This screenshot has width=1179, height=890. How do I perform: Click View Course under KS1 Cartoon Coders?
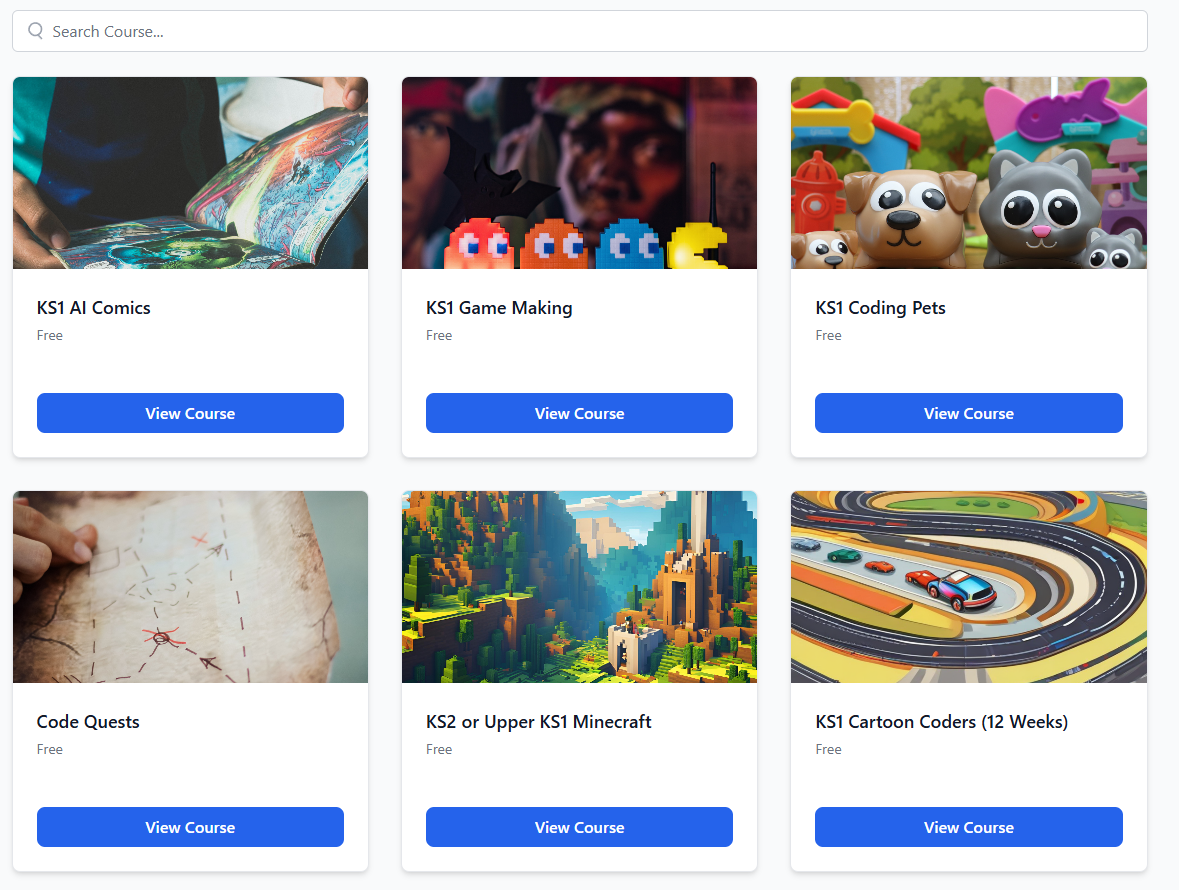pyautogui.click(x=968, y=827)
